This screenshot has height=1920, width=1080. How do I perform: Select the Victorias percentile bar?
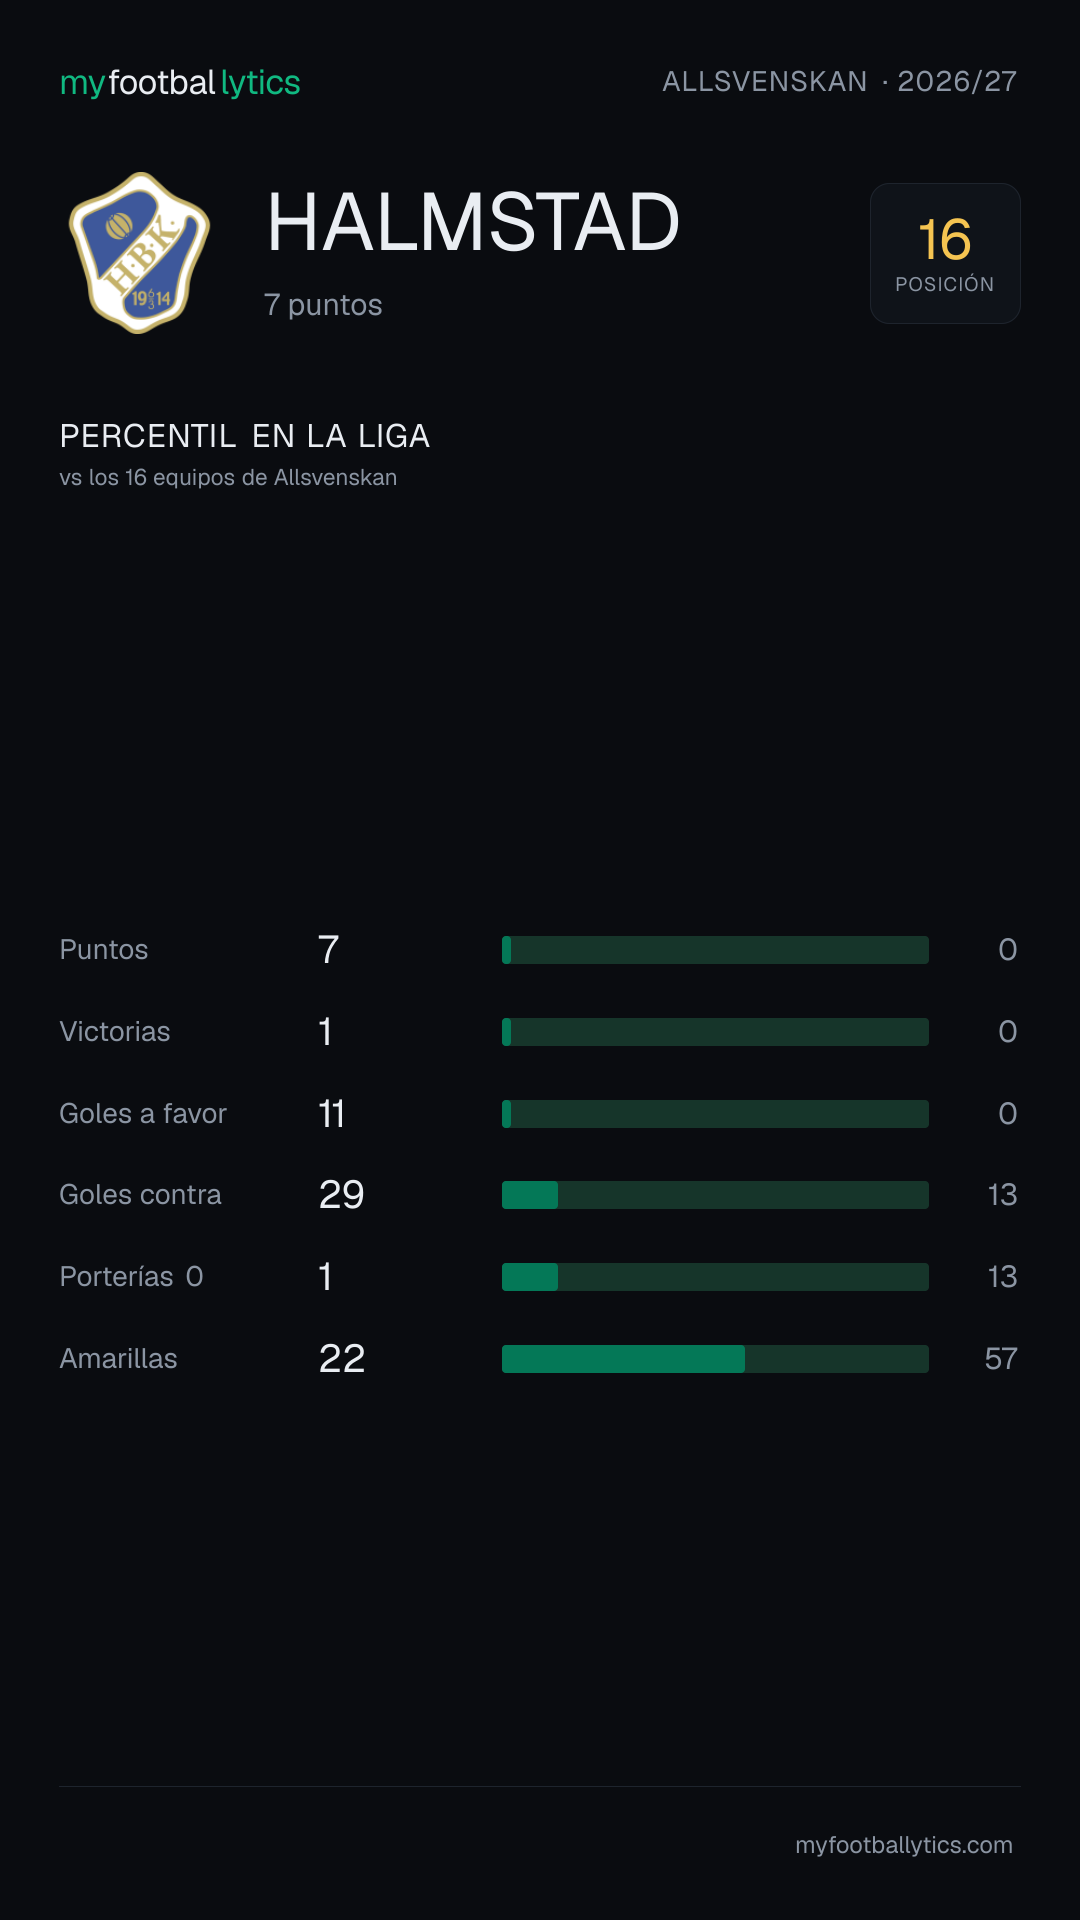click(715, 1032)
